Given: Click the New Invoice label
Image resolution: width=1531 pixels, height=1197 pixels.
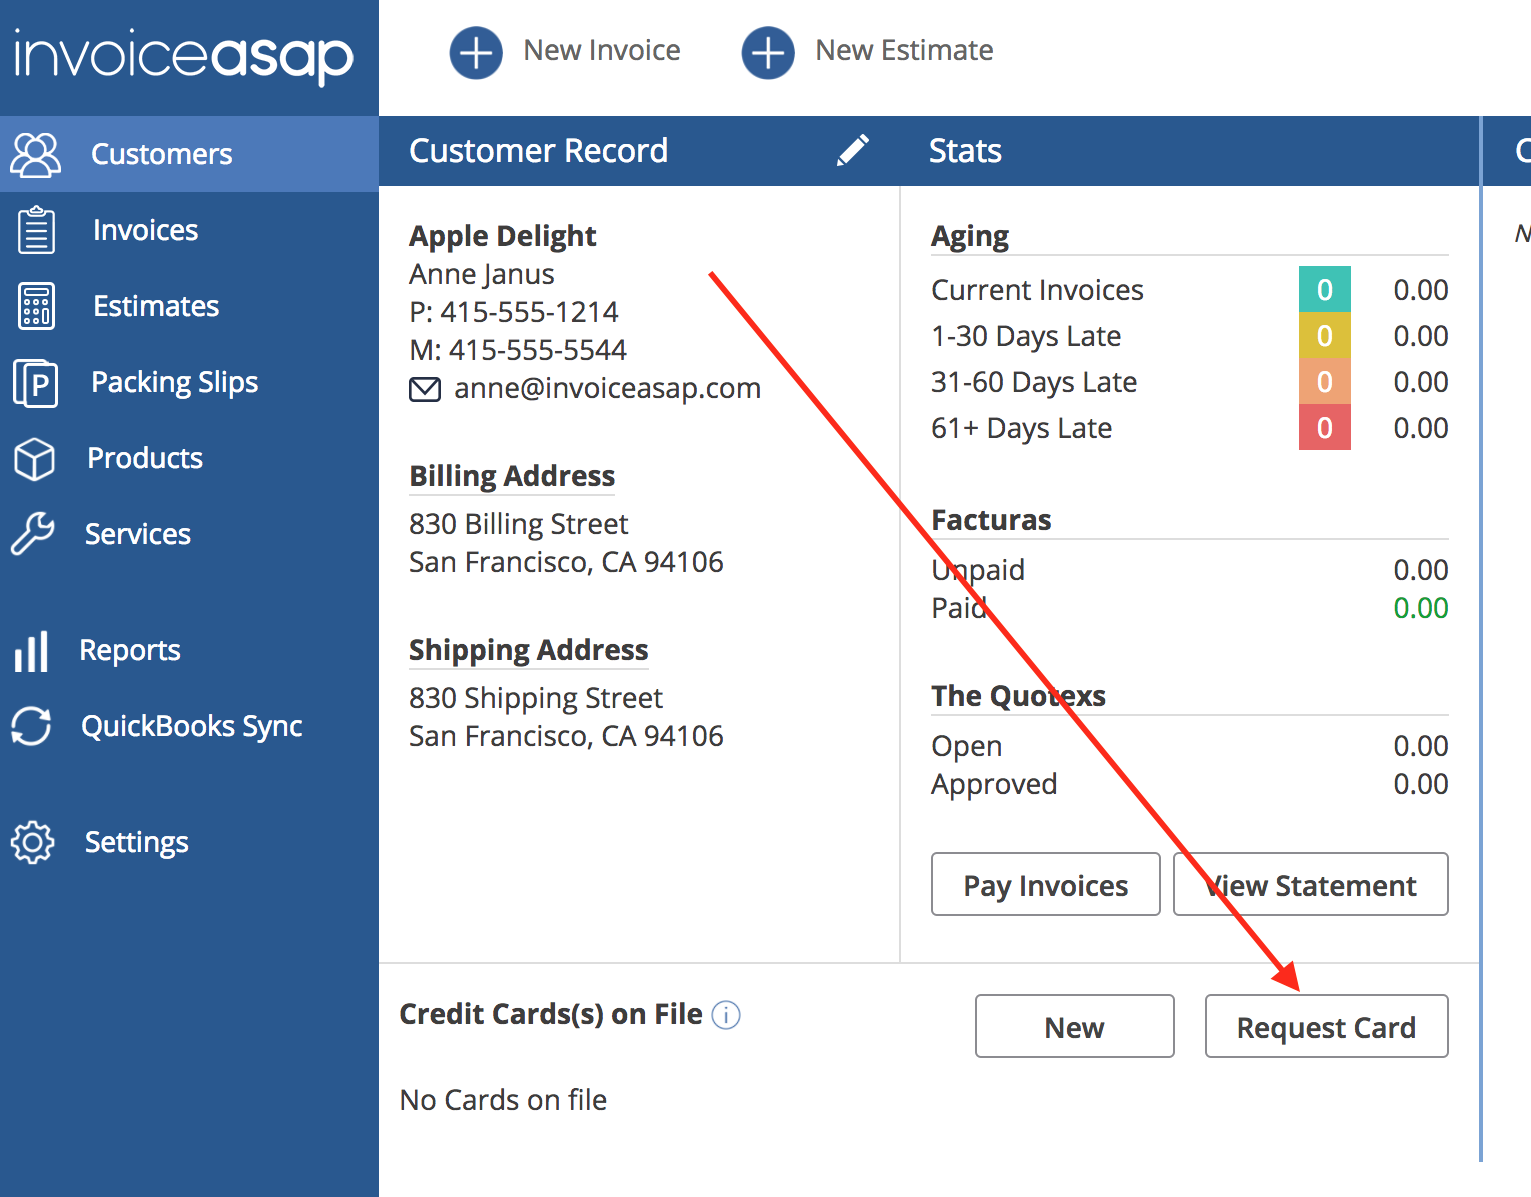Looking at the screenshot, I should tap(602, 50).
